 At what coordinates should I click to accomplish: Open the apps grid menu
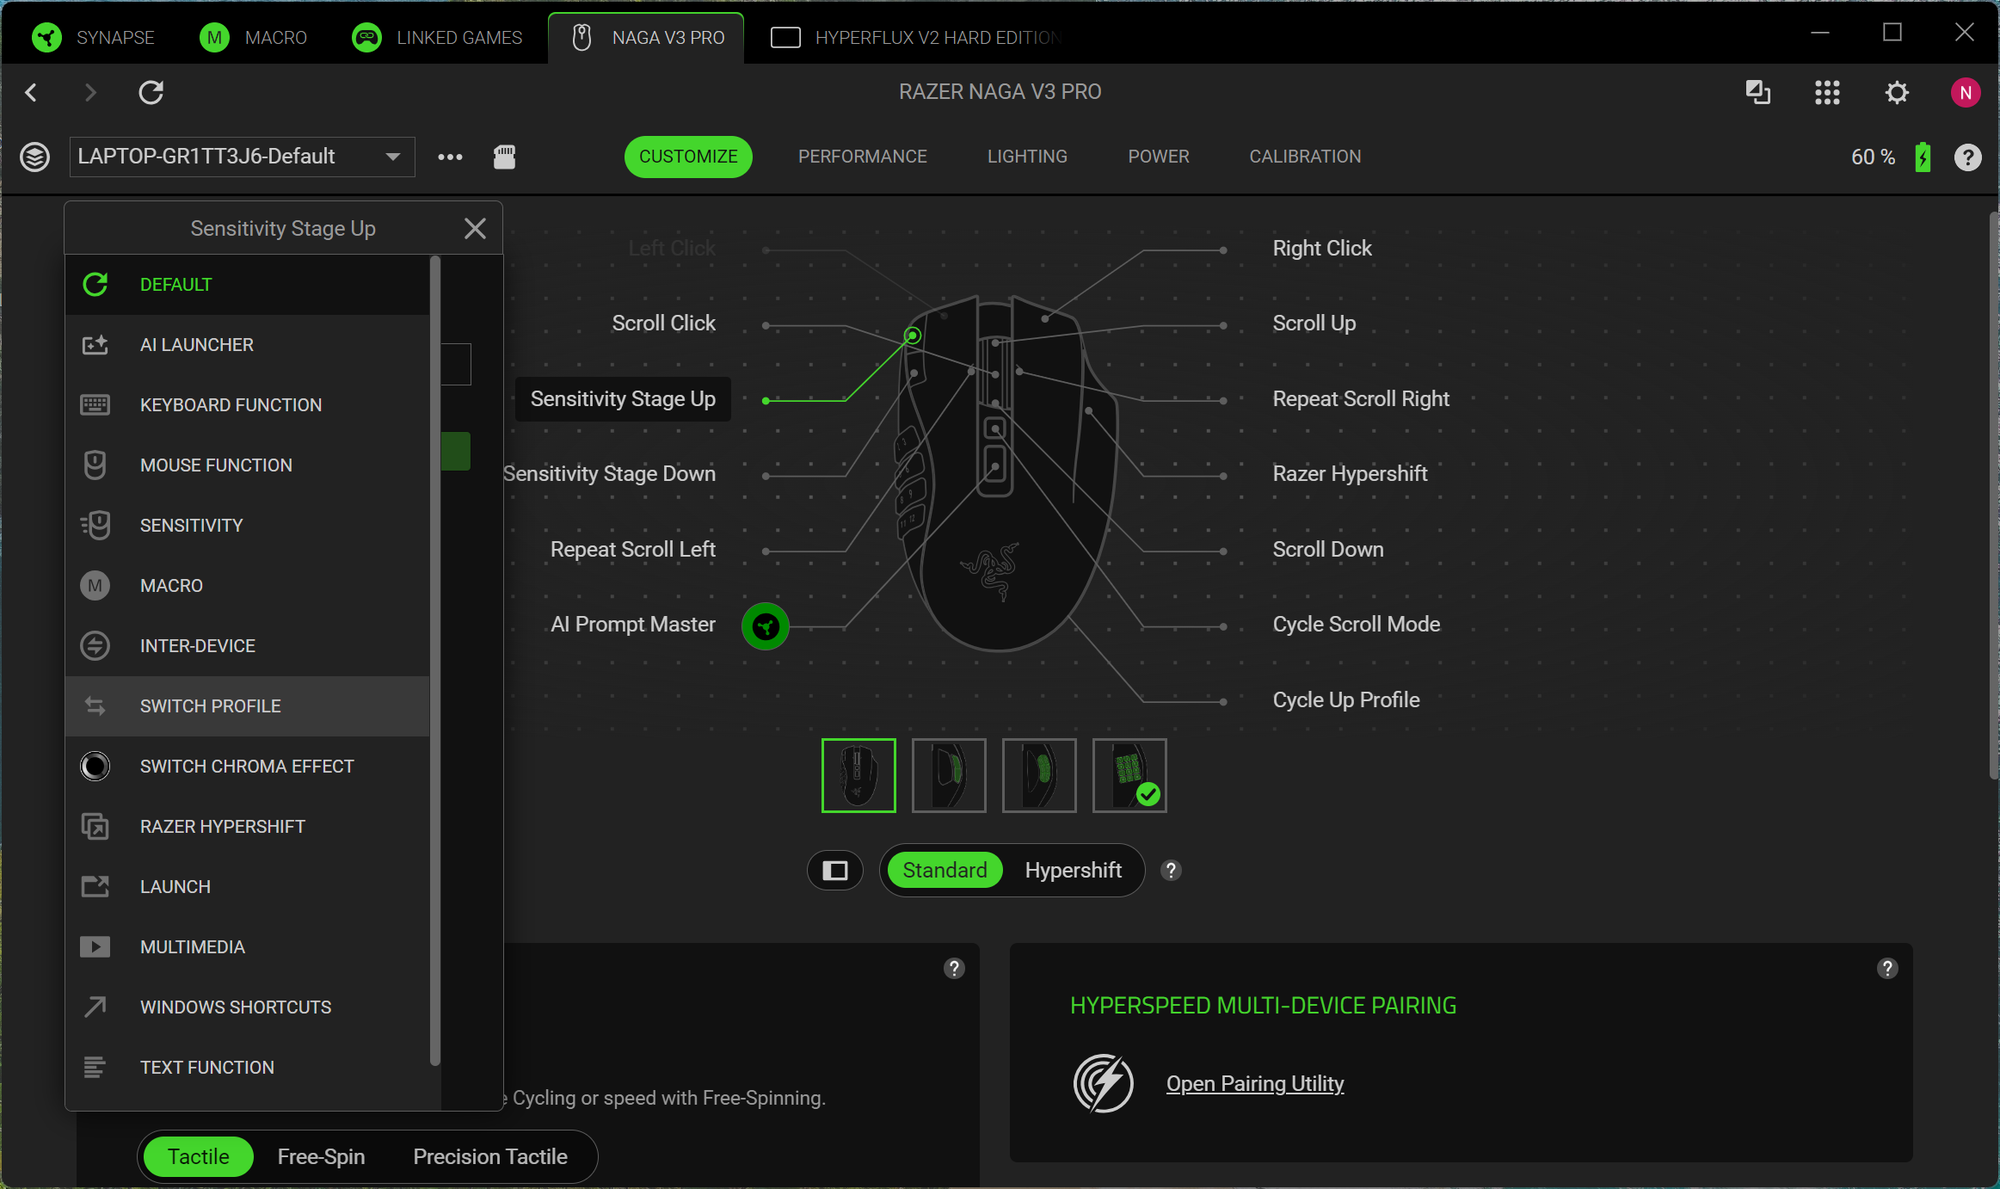(x=1827, y=93)
